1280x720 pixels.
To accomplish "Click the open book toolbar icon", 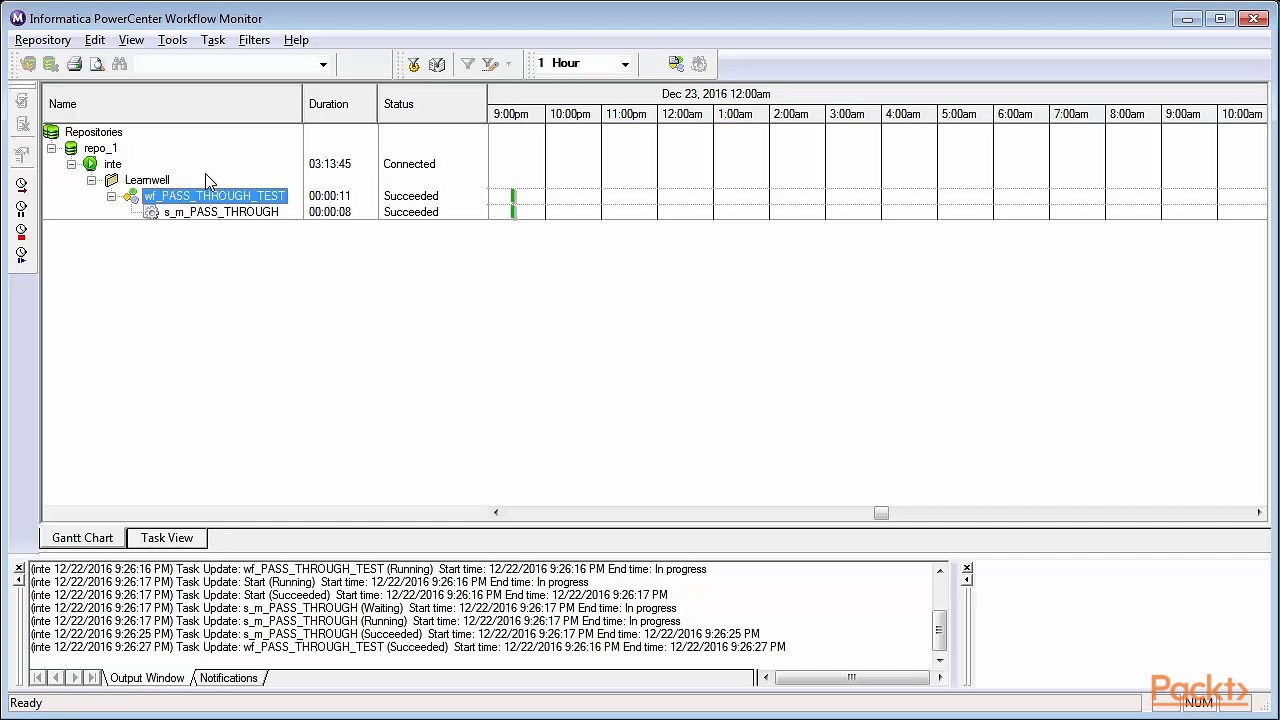I will [437, 64].
